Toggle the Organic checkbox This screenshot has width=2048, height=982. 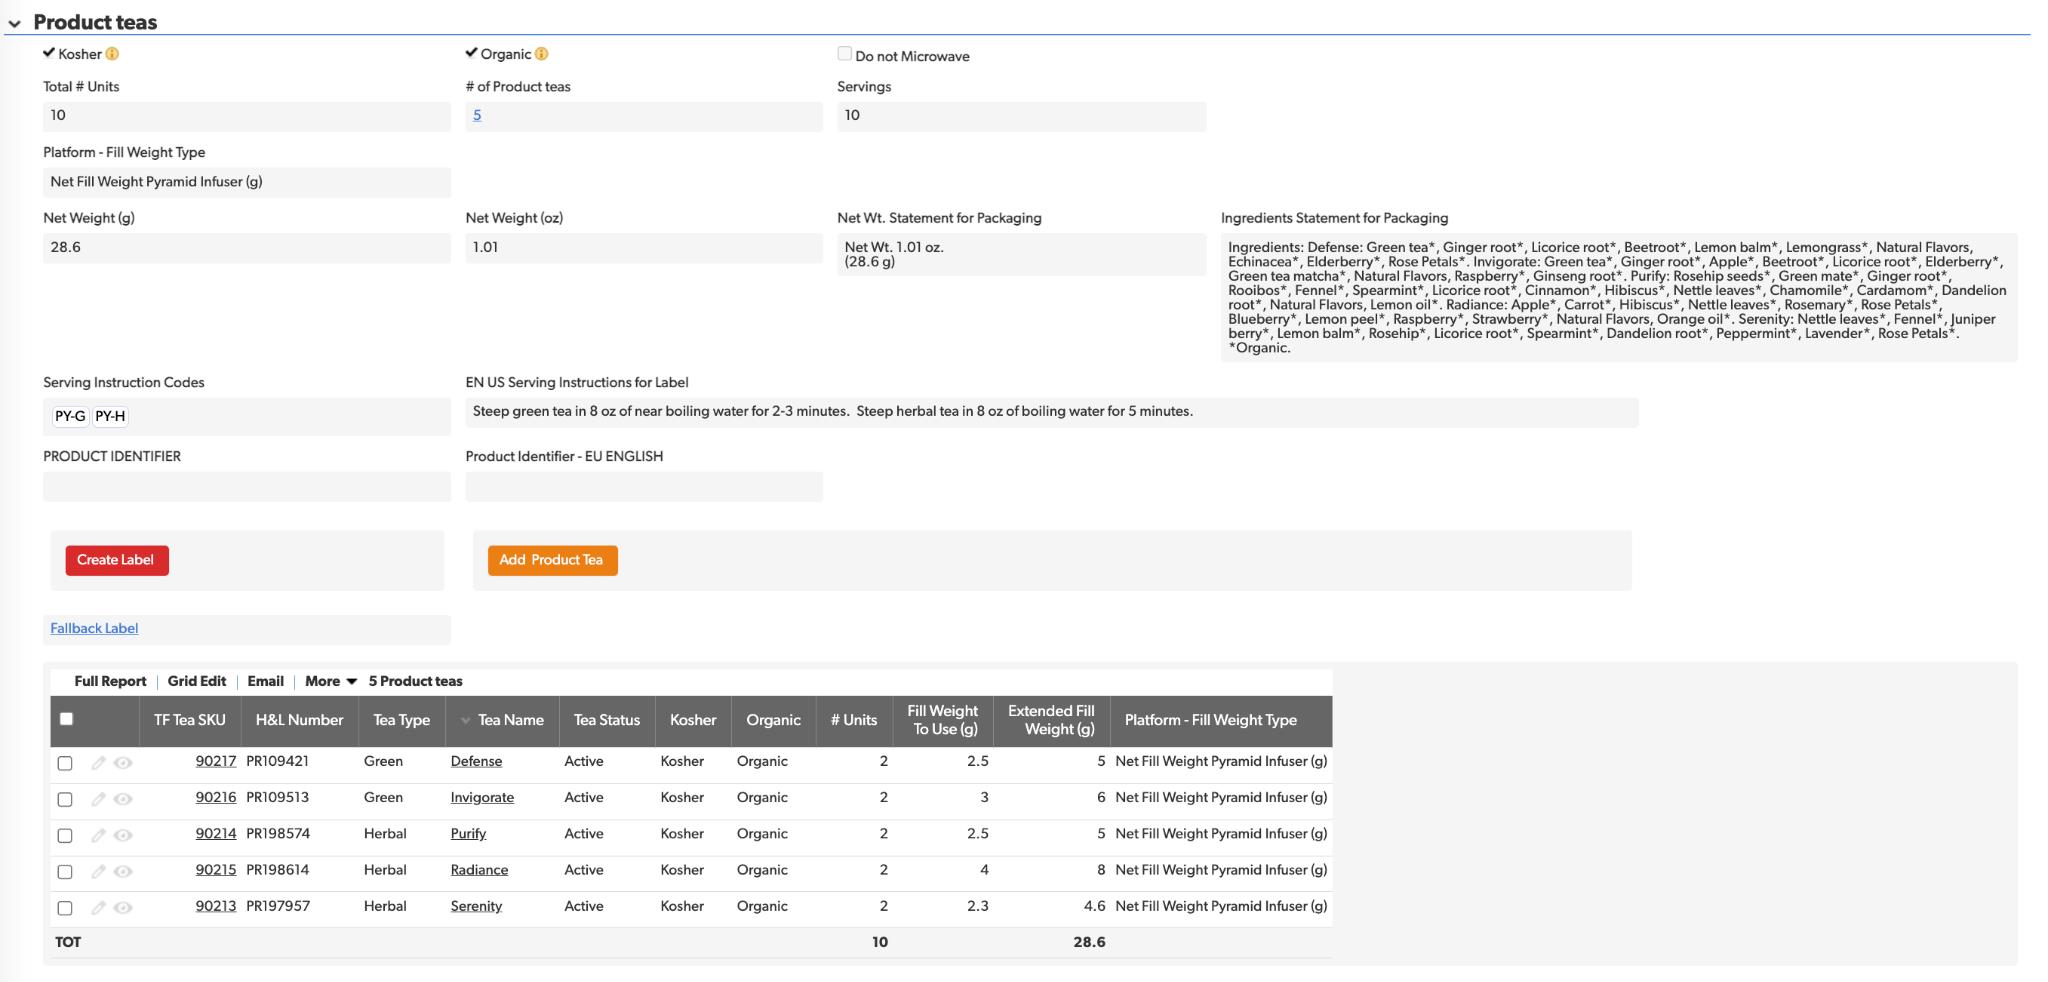click(x=471, y=53)
